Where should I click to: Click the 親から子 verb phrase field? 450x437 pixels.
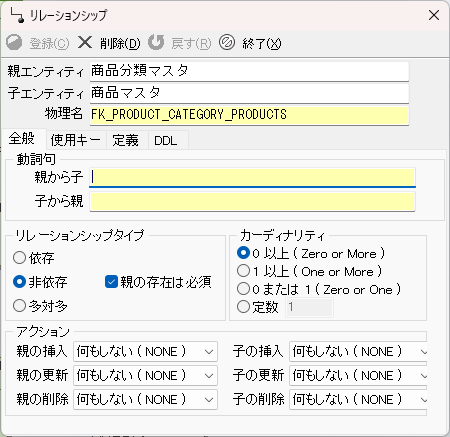click(252, 177)
